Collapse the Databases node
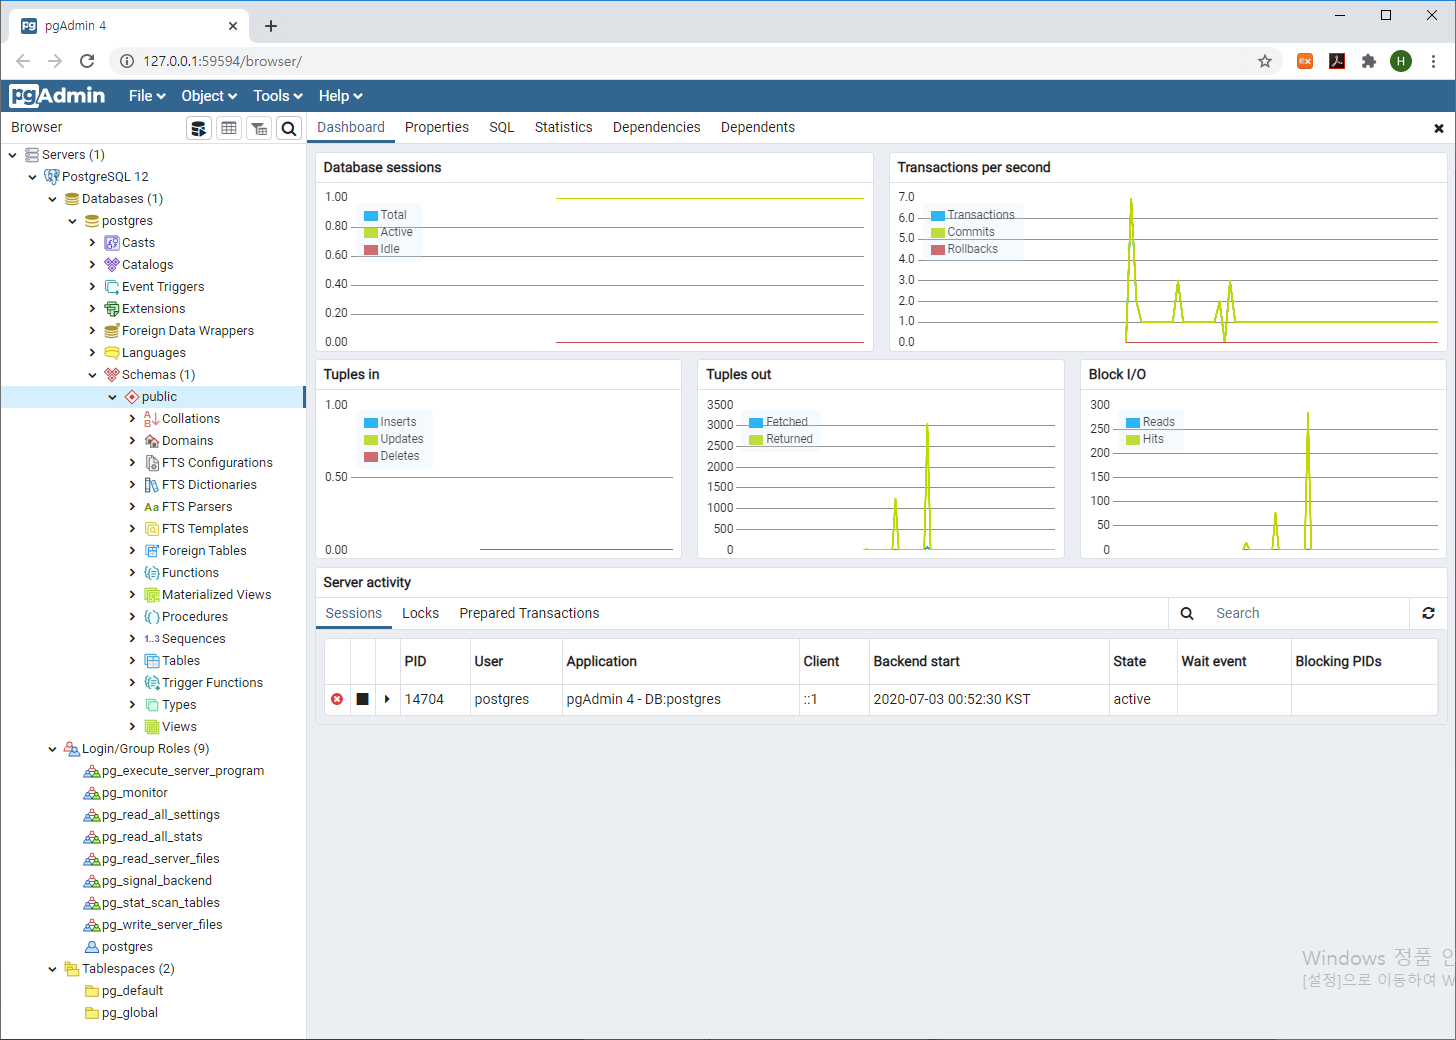The image size is (1456, 1040). tap(52, 199)
